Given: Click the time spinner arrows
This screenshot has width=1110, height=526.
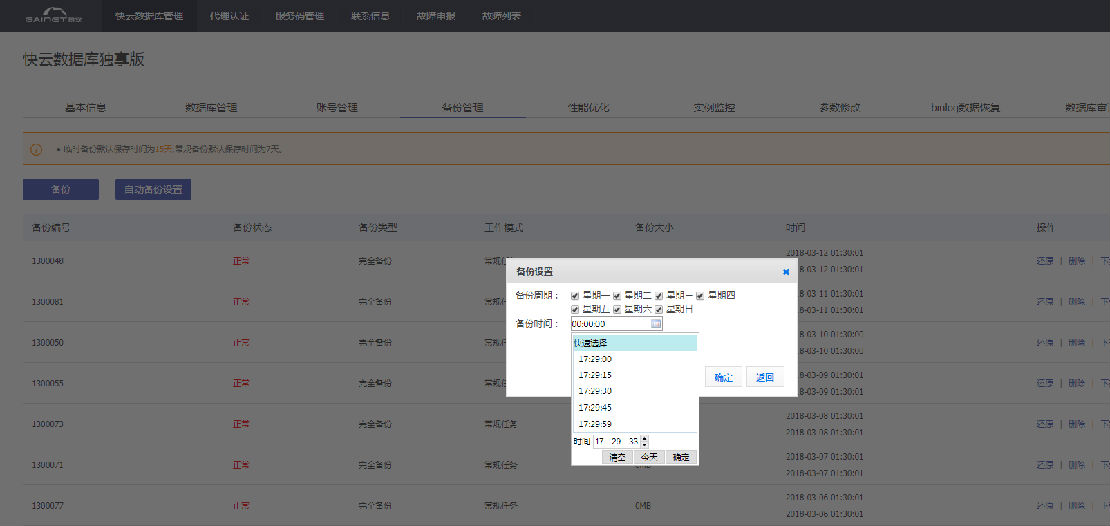Looking at the screenshot, I should (644, 441).
